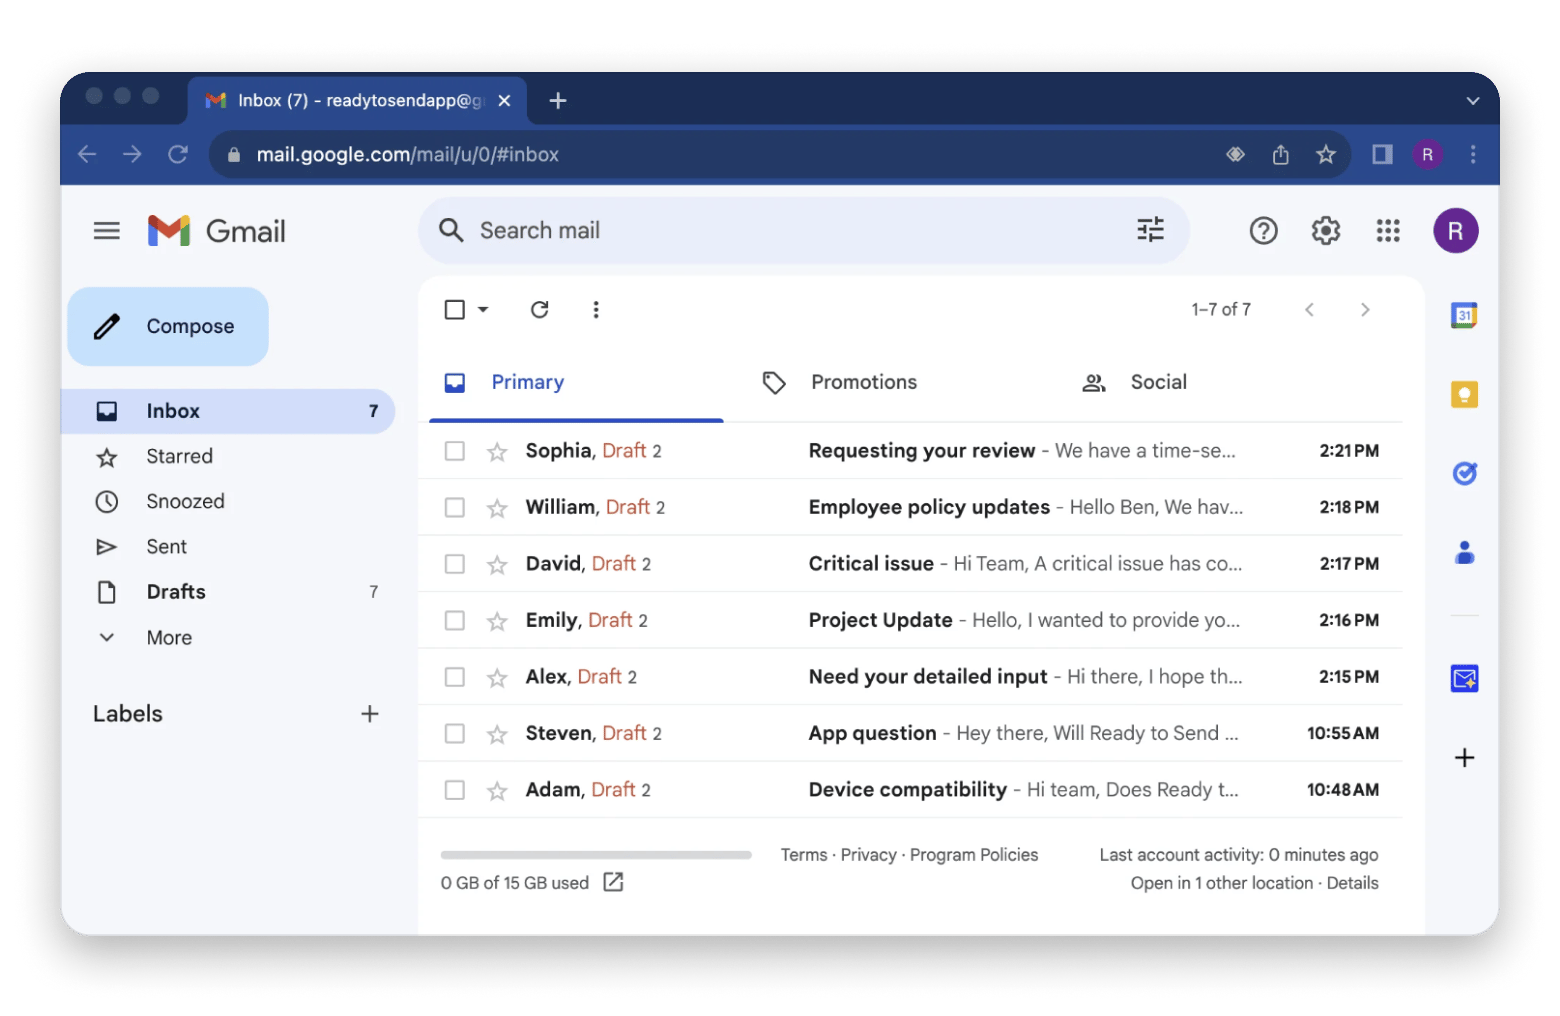Image resolution: width=1560 pixels, height=1016 pixels.
Task: Open Details of last account activity
Action: pos(1353,883)
